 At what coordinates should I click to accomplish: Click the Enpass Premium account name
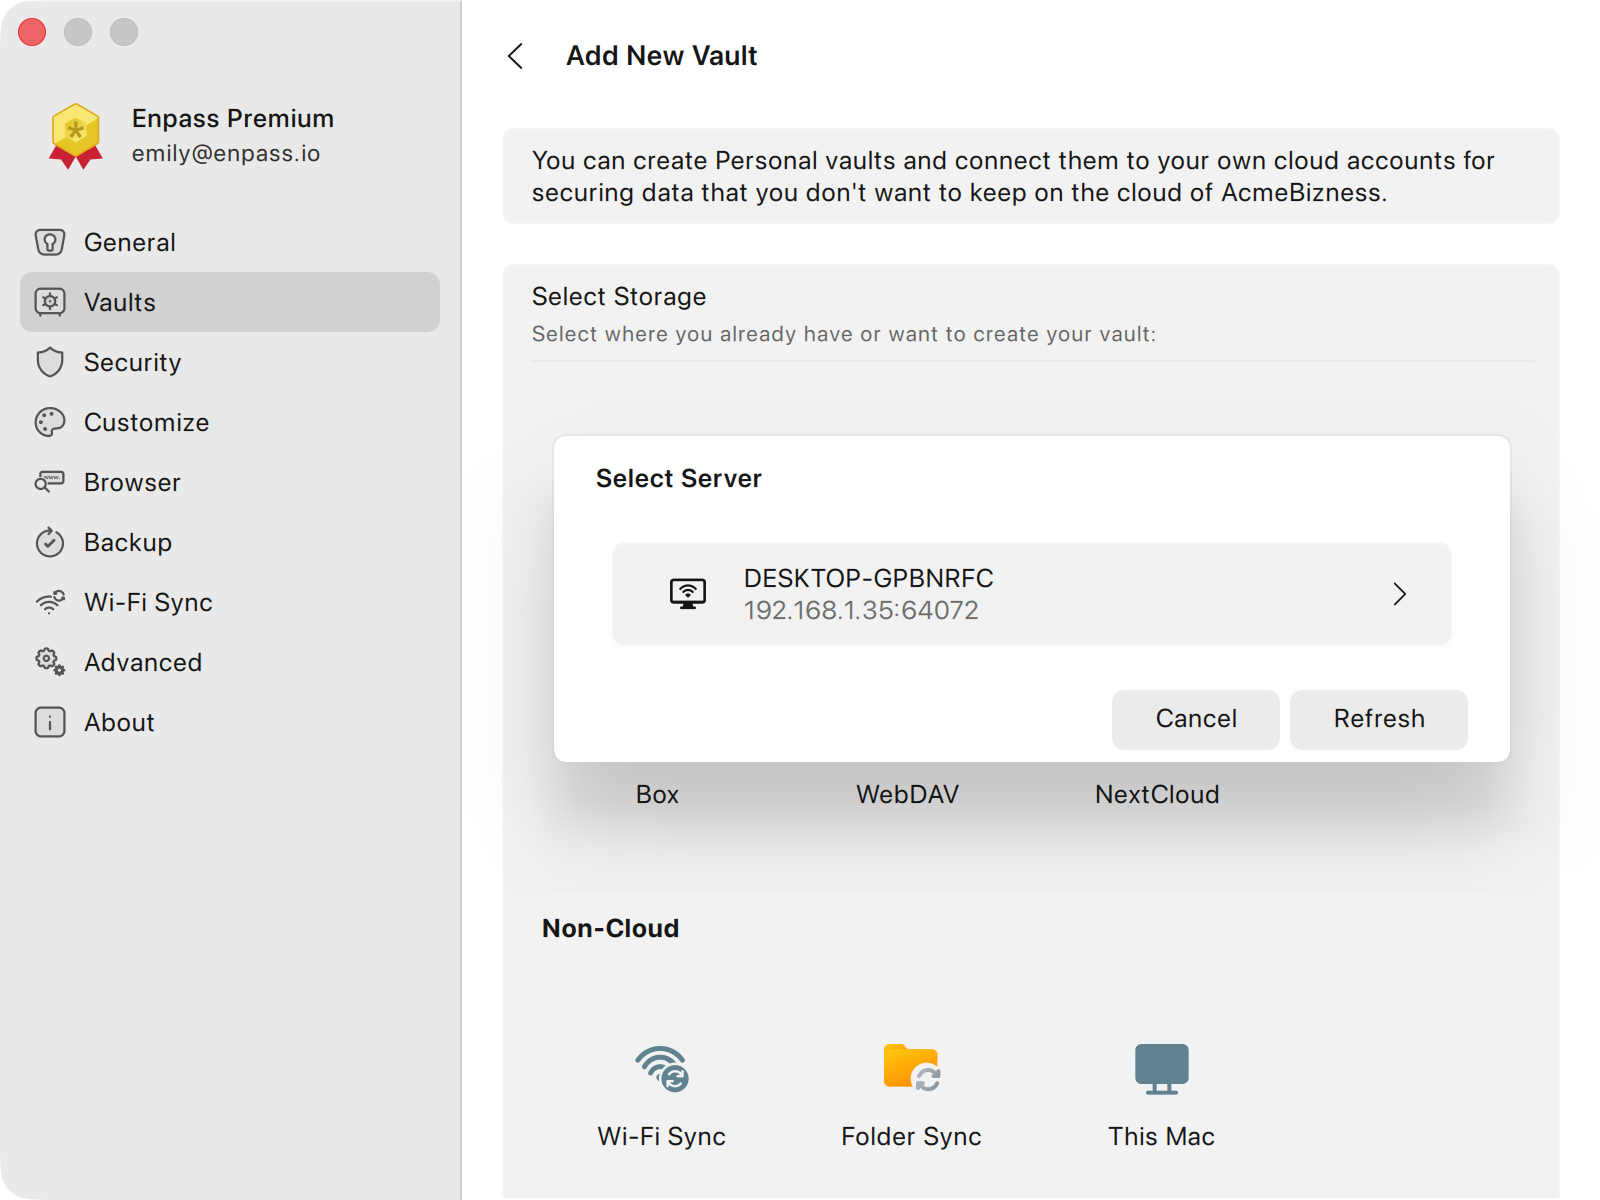pyautogui.click(x=233, y=118)
